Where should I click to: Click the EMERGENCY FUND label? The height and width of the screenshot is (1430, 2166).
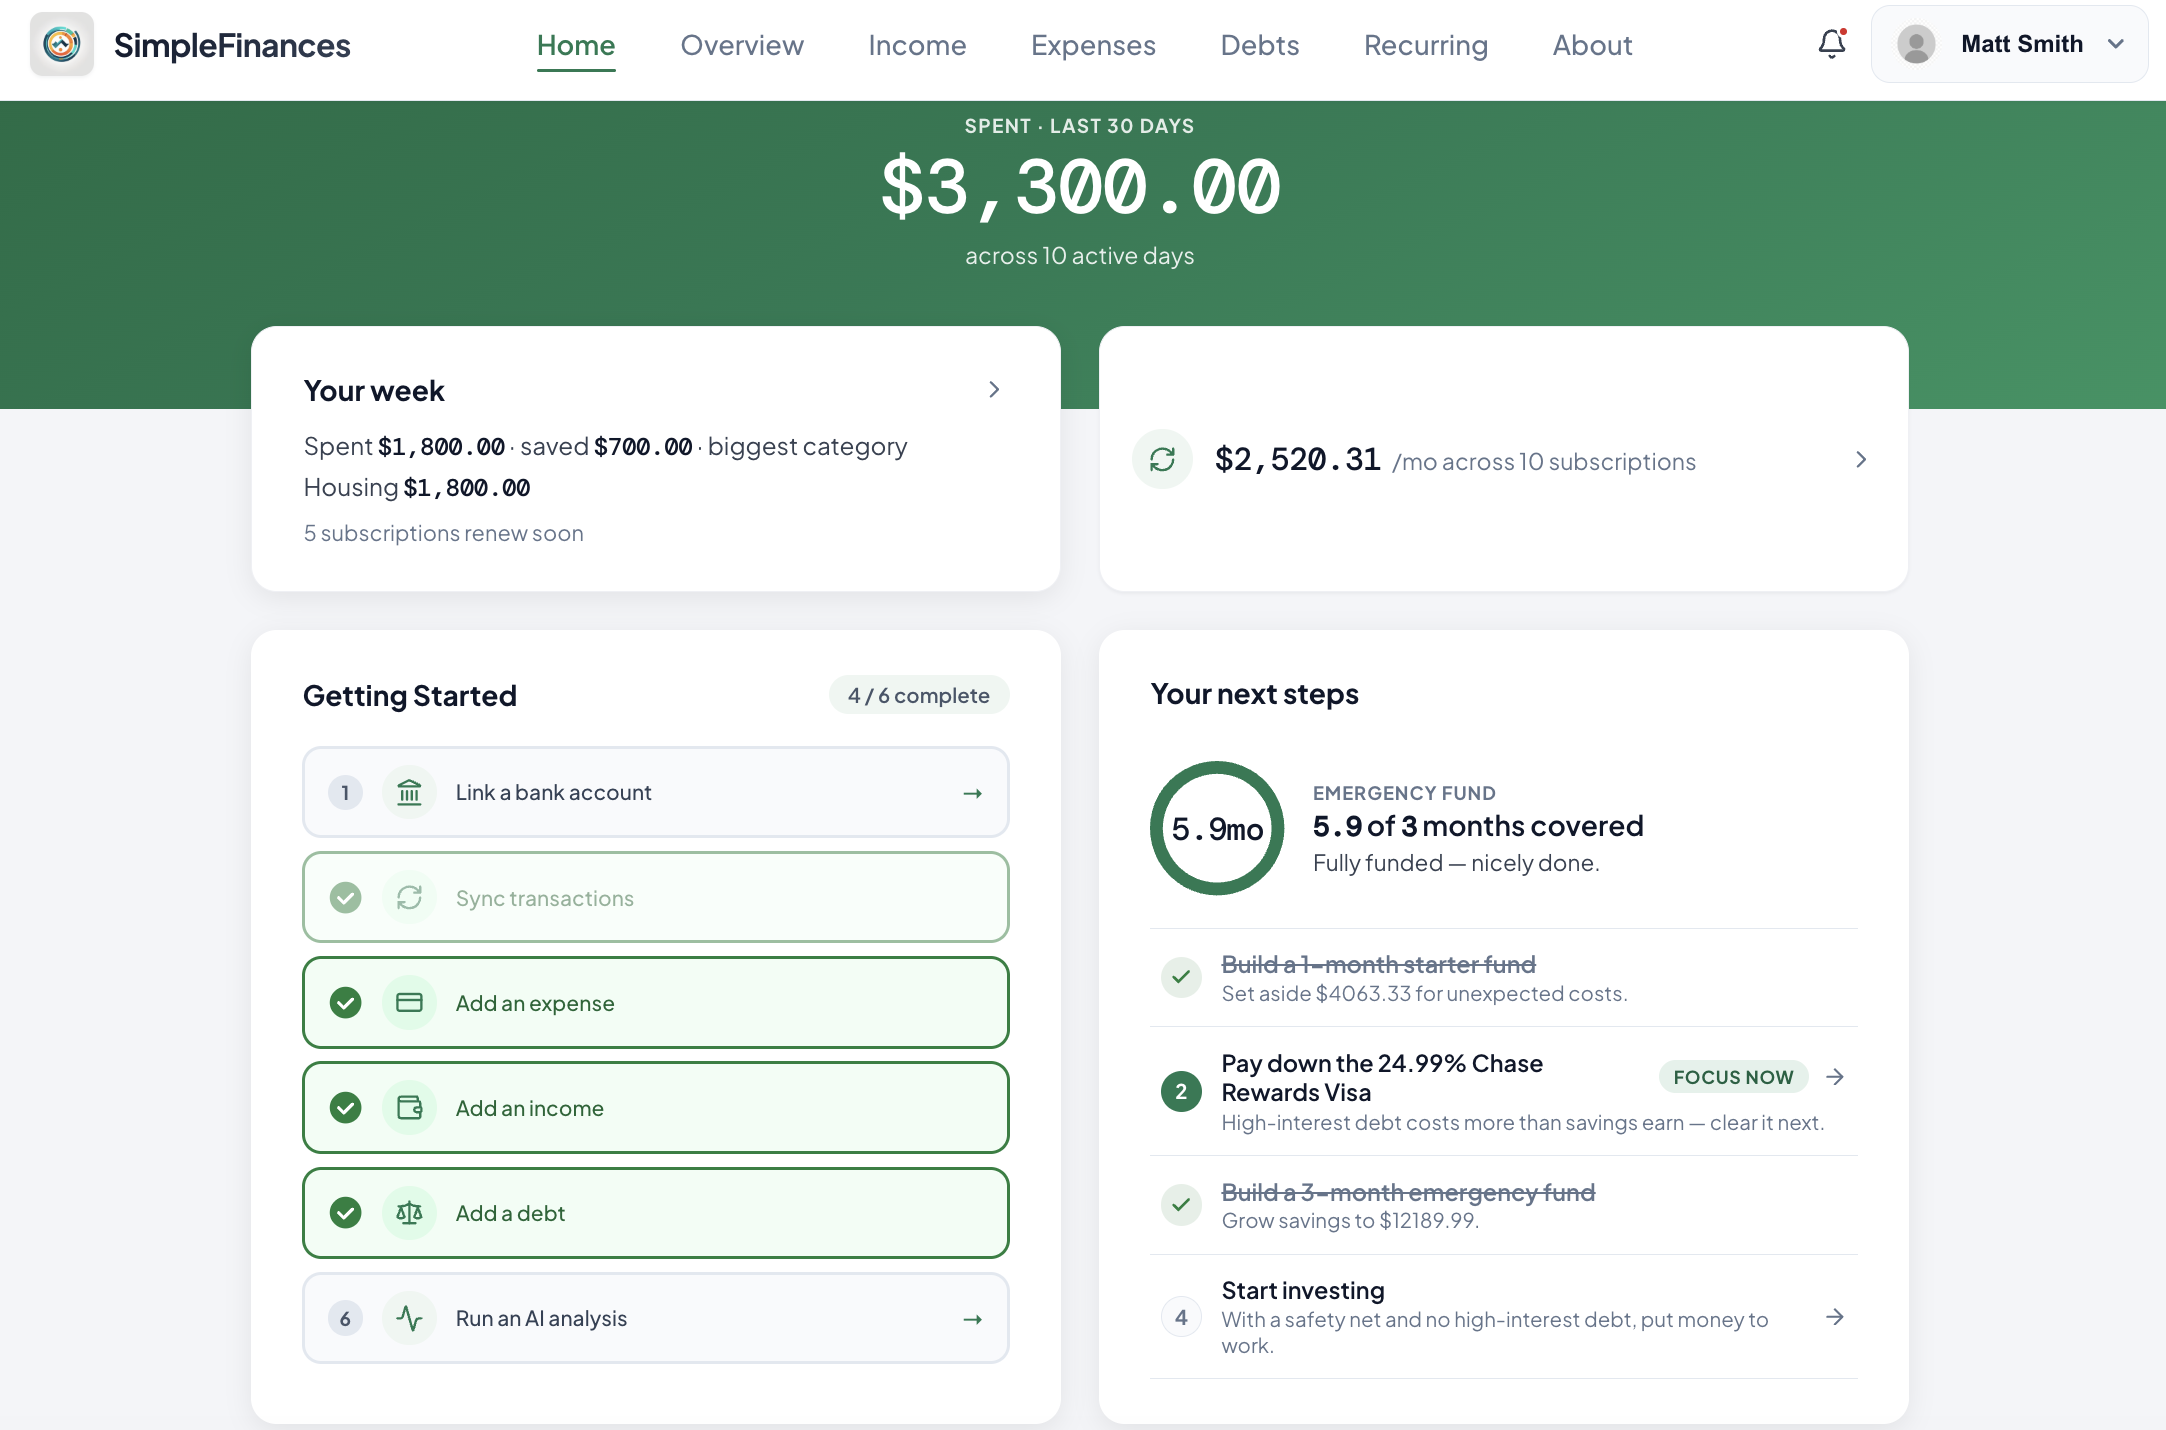pyautogui.click(x=1404, y=793)
